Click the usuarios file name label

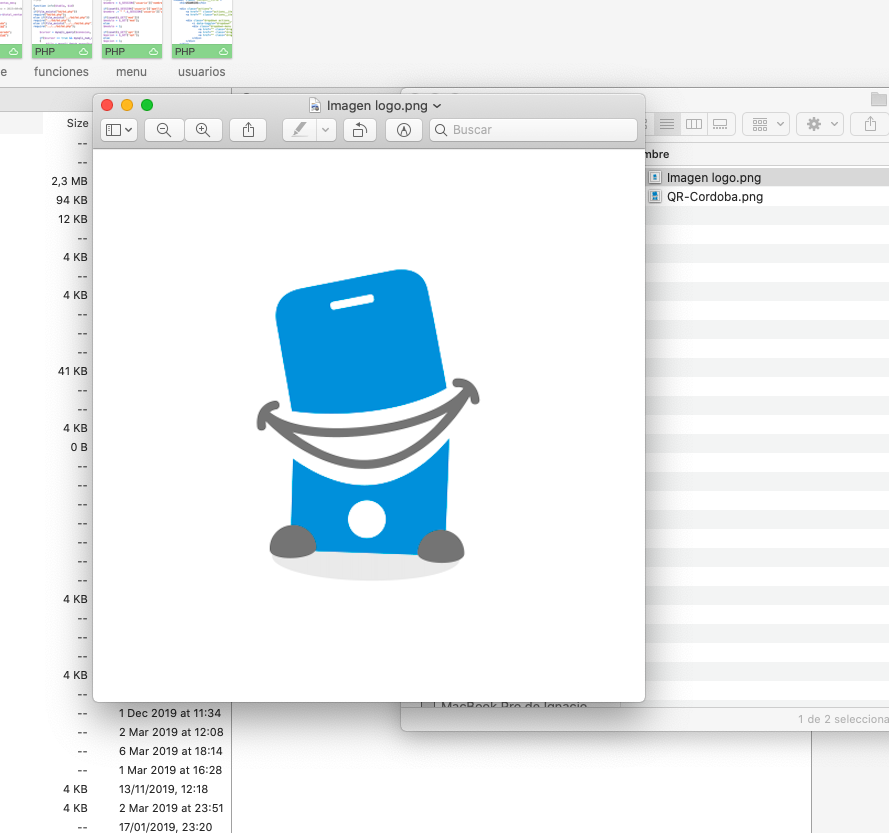[x=202, y=72]
